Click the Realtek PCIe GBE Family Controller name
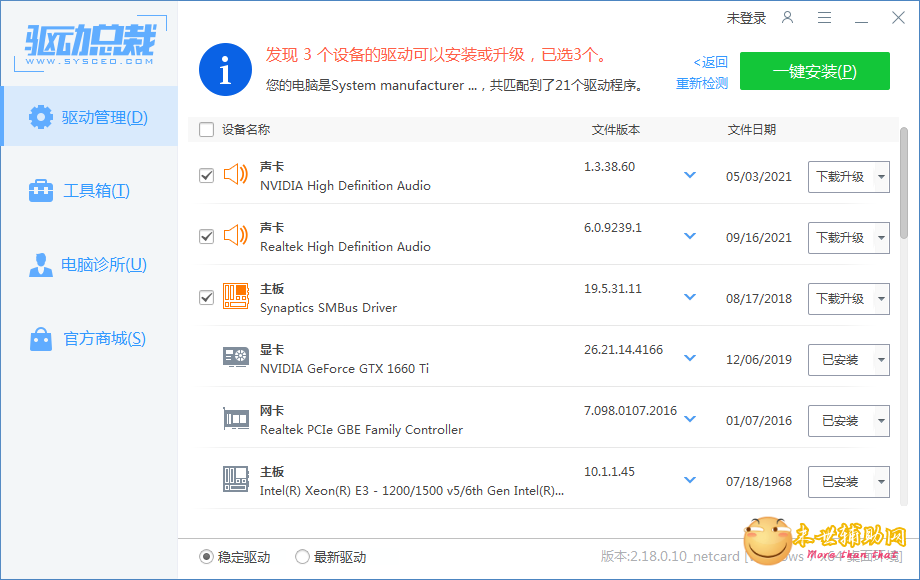 (x=361, y=430)
